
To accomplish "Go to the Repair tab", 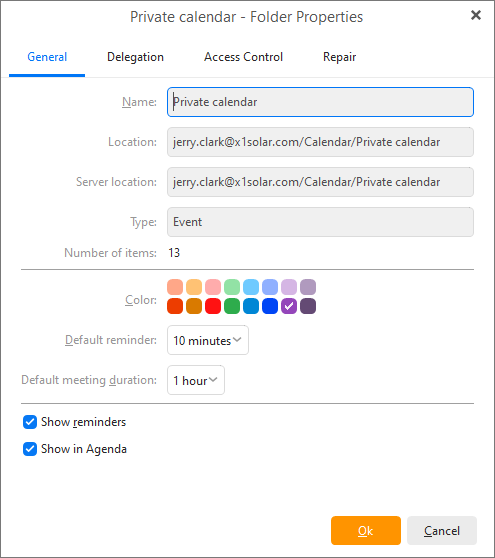I will 339,57.
